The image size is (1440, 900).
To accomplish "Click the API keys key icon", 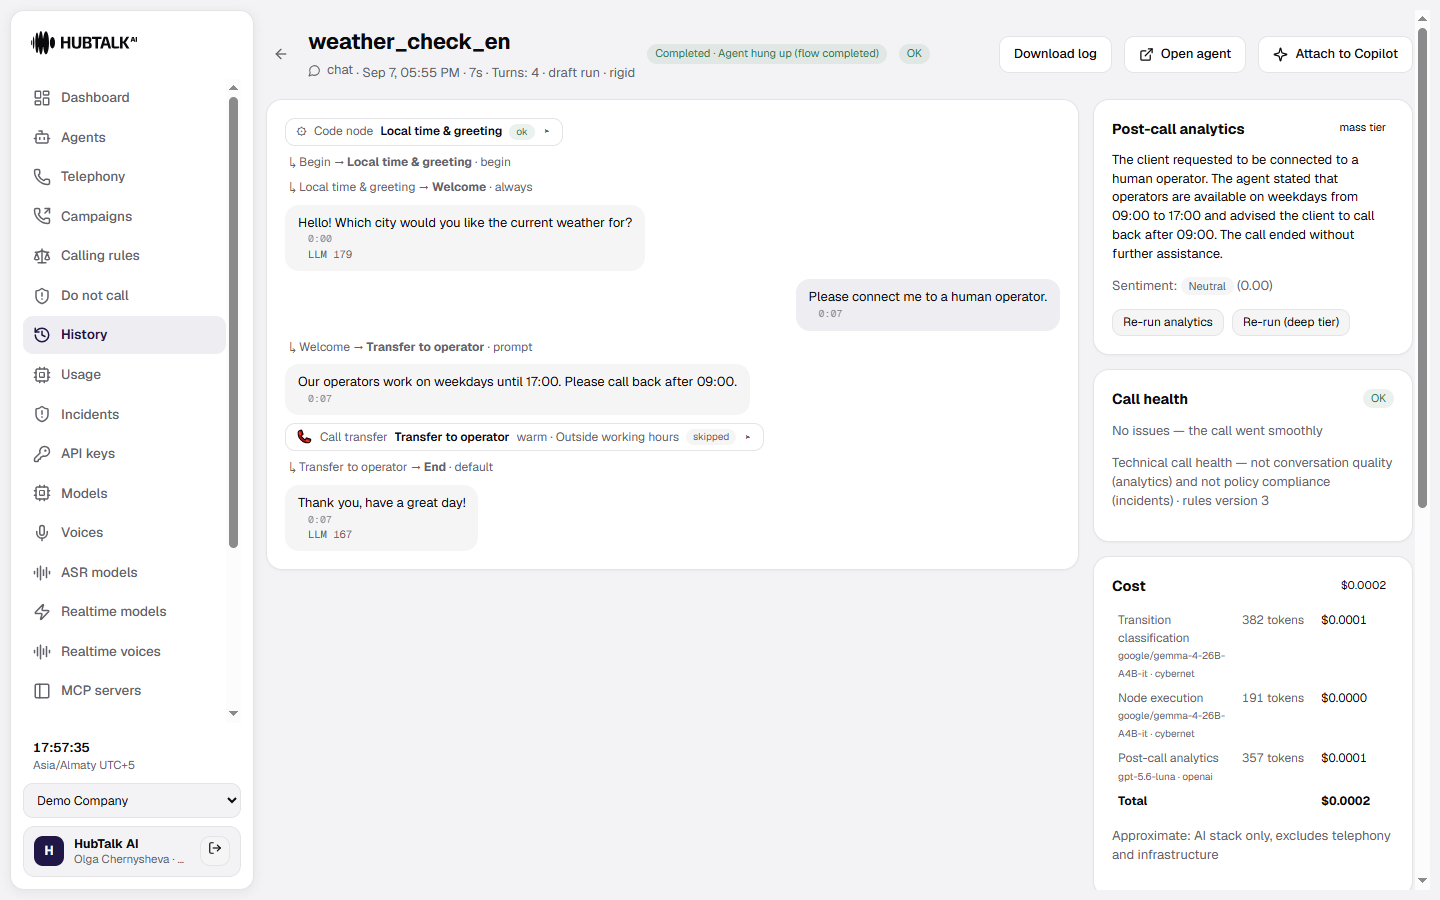I will click(x=42, y=454).
